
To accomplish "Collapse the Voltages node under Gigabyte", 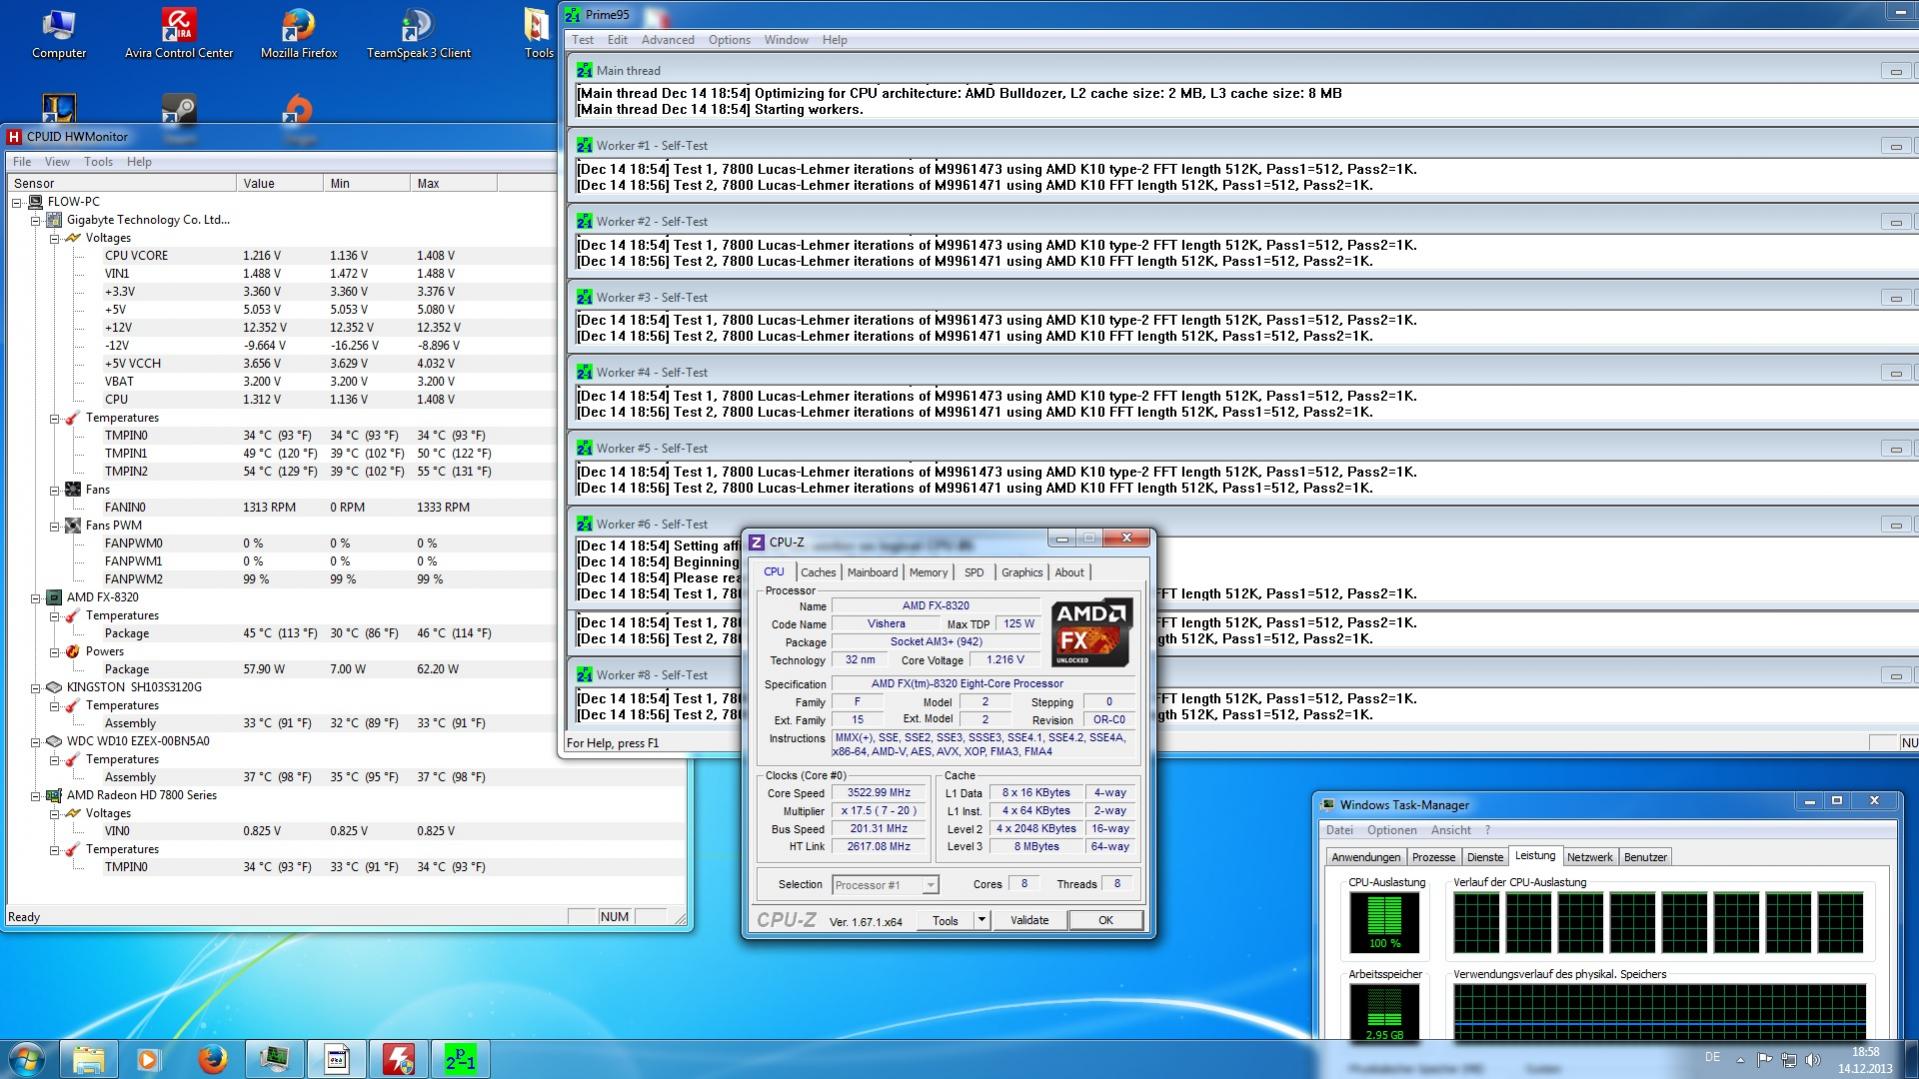I will (55, 238).
